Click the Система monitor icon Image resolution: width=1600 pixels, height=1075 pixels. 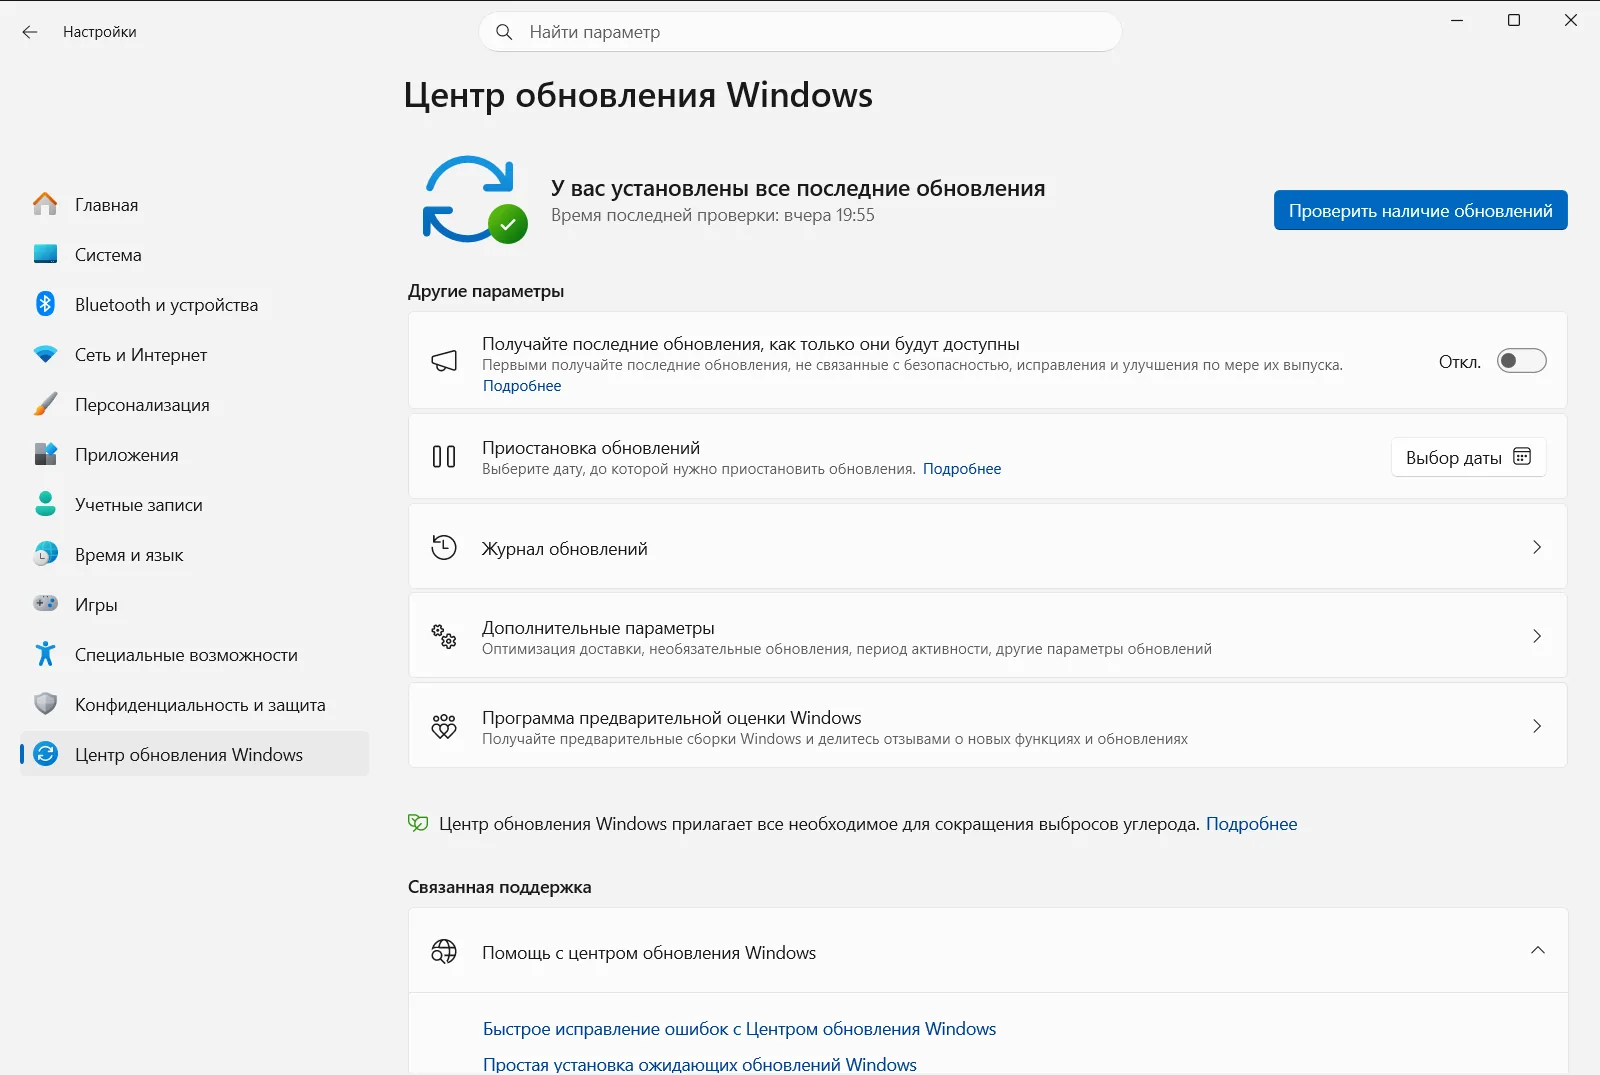[45, 254]
